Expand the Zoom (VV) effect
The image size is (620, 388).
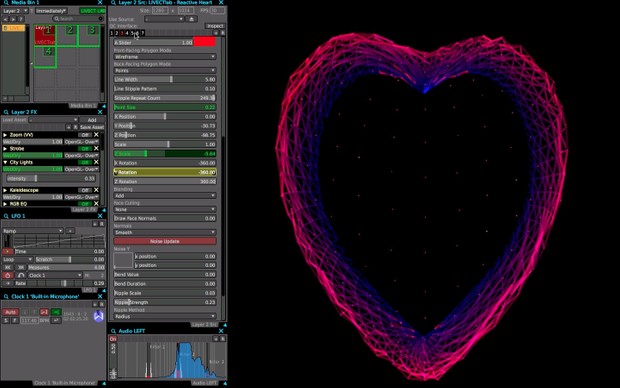(5, 135)
